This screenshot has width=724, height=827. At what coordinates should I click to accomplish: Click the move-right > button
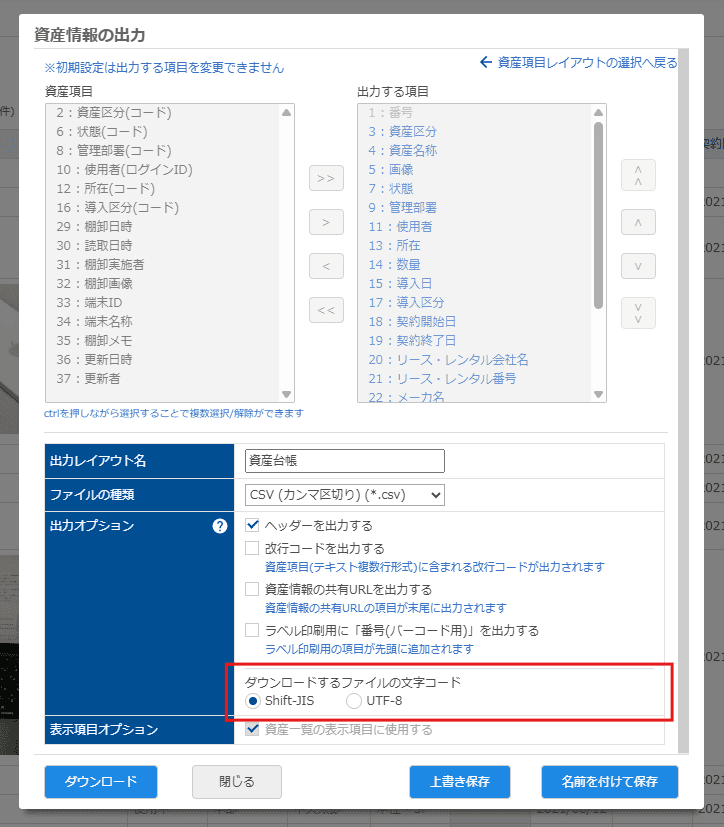326,223
